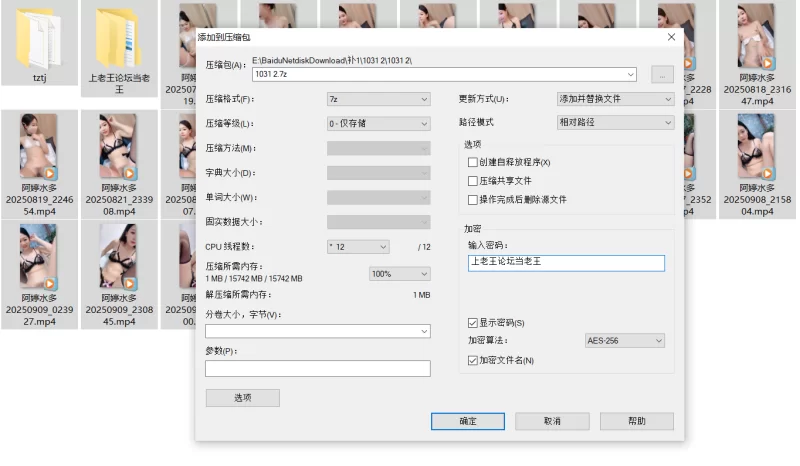This screenshot has width=800, height=466.
Task: Close the 添加到压缩包 dialog
Action: pyautogui.click(x=671, y=37)
